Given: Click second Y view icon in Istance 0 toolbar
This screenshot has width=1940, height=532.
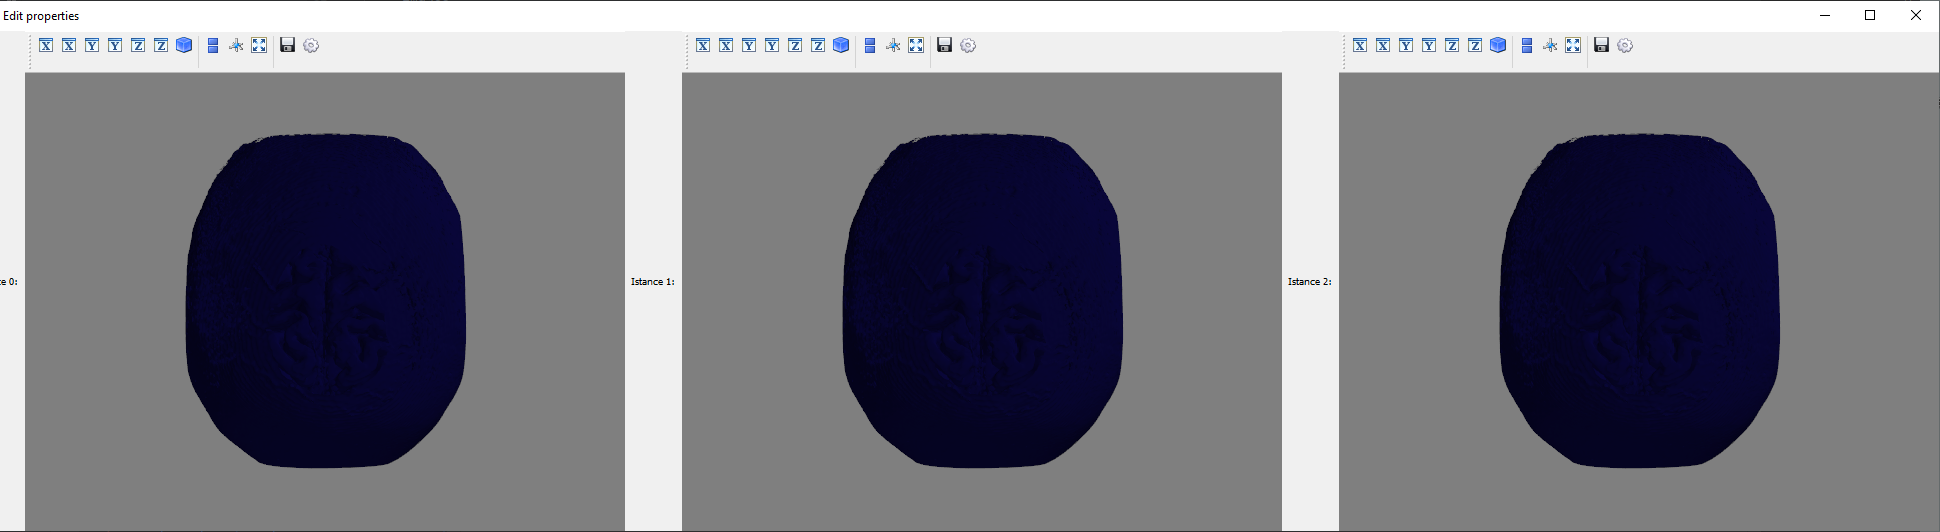Looking at the screenshot, I should pyautogui.click(x=115, y=45).
